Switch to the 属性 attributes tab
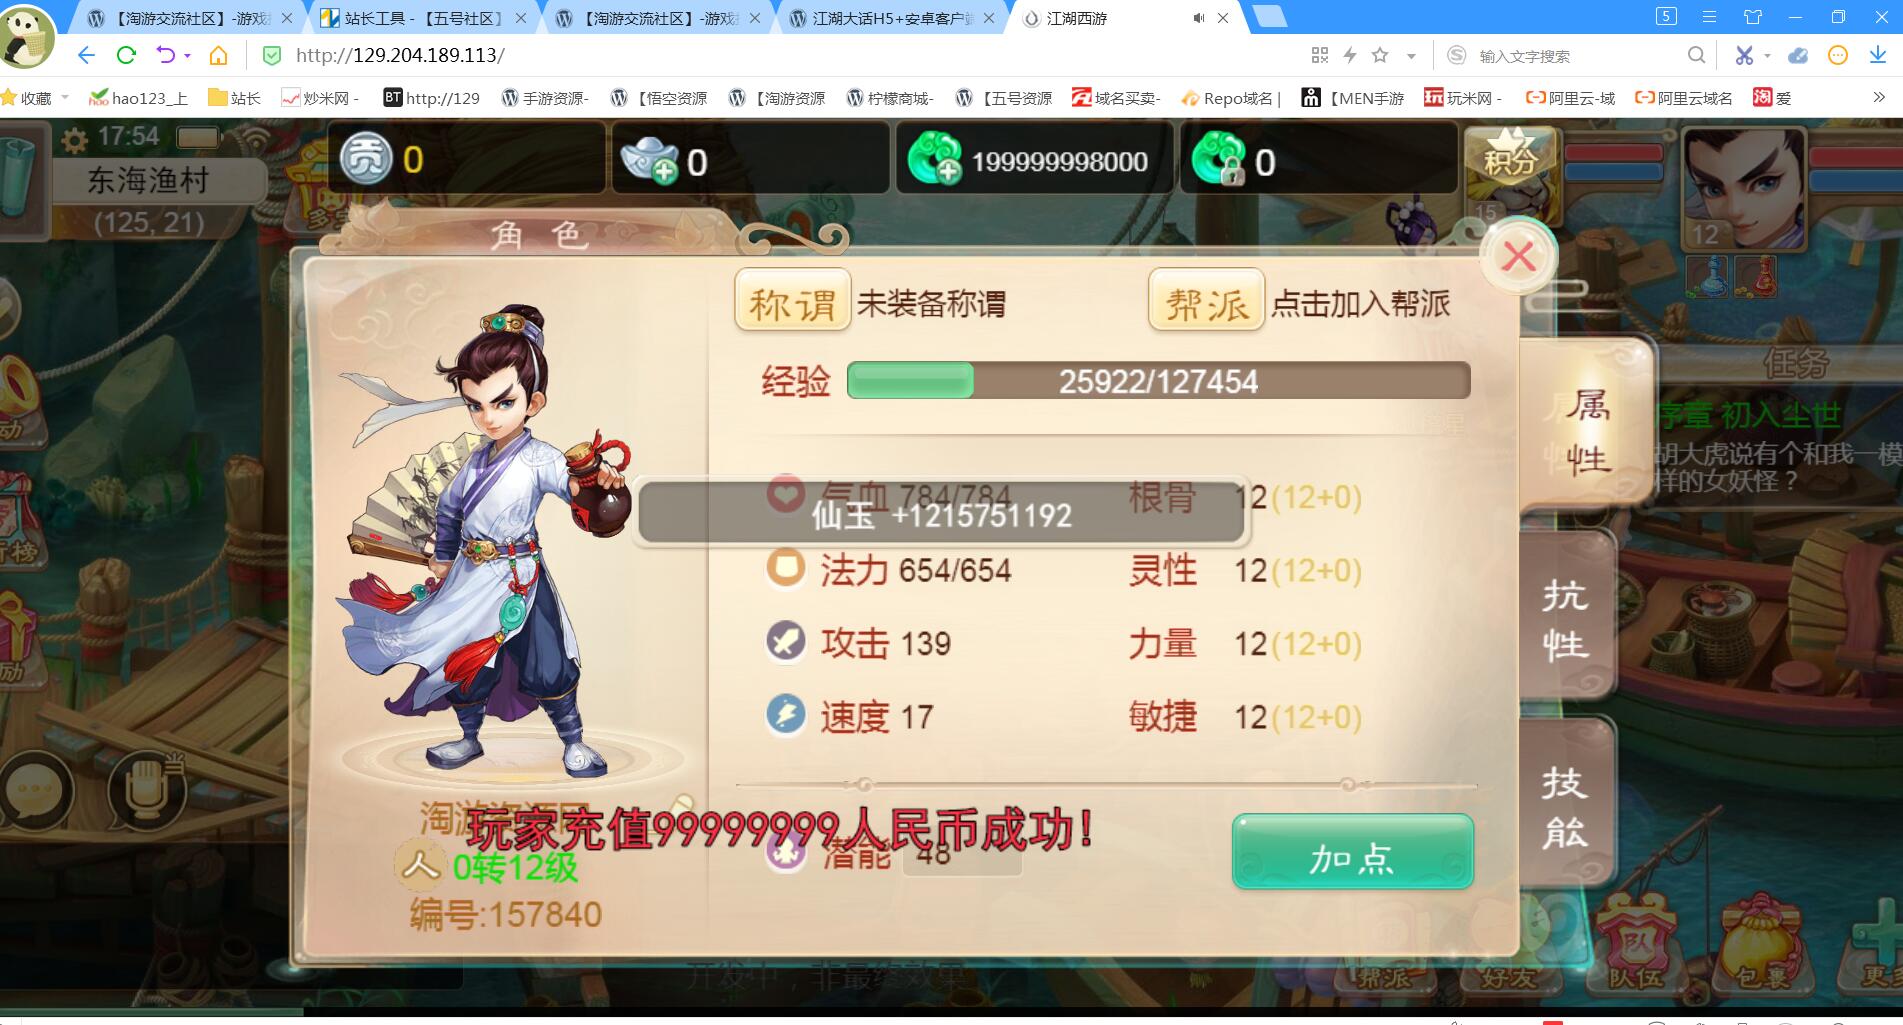The height and width of the screenshot is (1025, 1903). pyautogui.click(x=1587, y=430)
